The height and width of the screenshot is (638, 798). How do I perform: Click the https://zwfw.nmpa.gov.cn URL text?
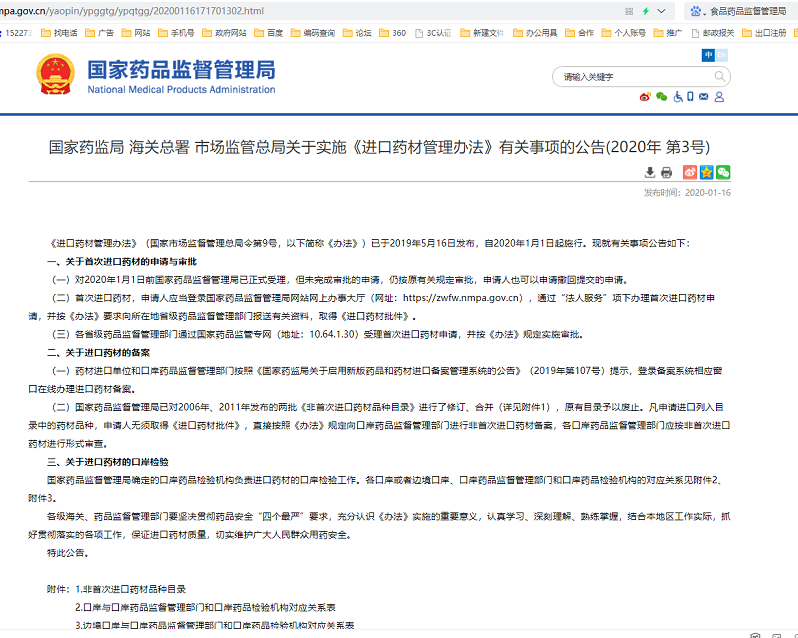pos(463,298)
